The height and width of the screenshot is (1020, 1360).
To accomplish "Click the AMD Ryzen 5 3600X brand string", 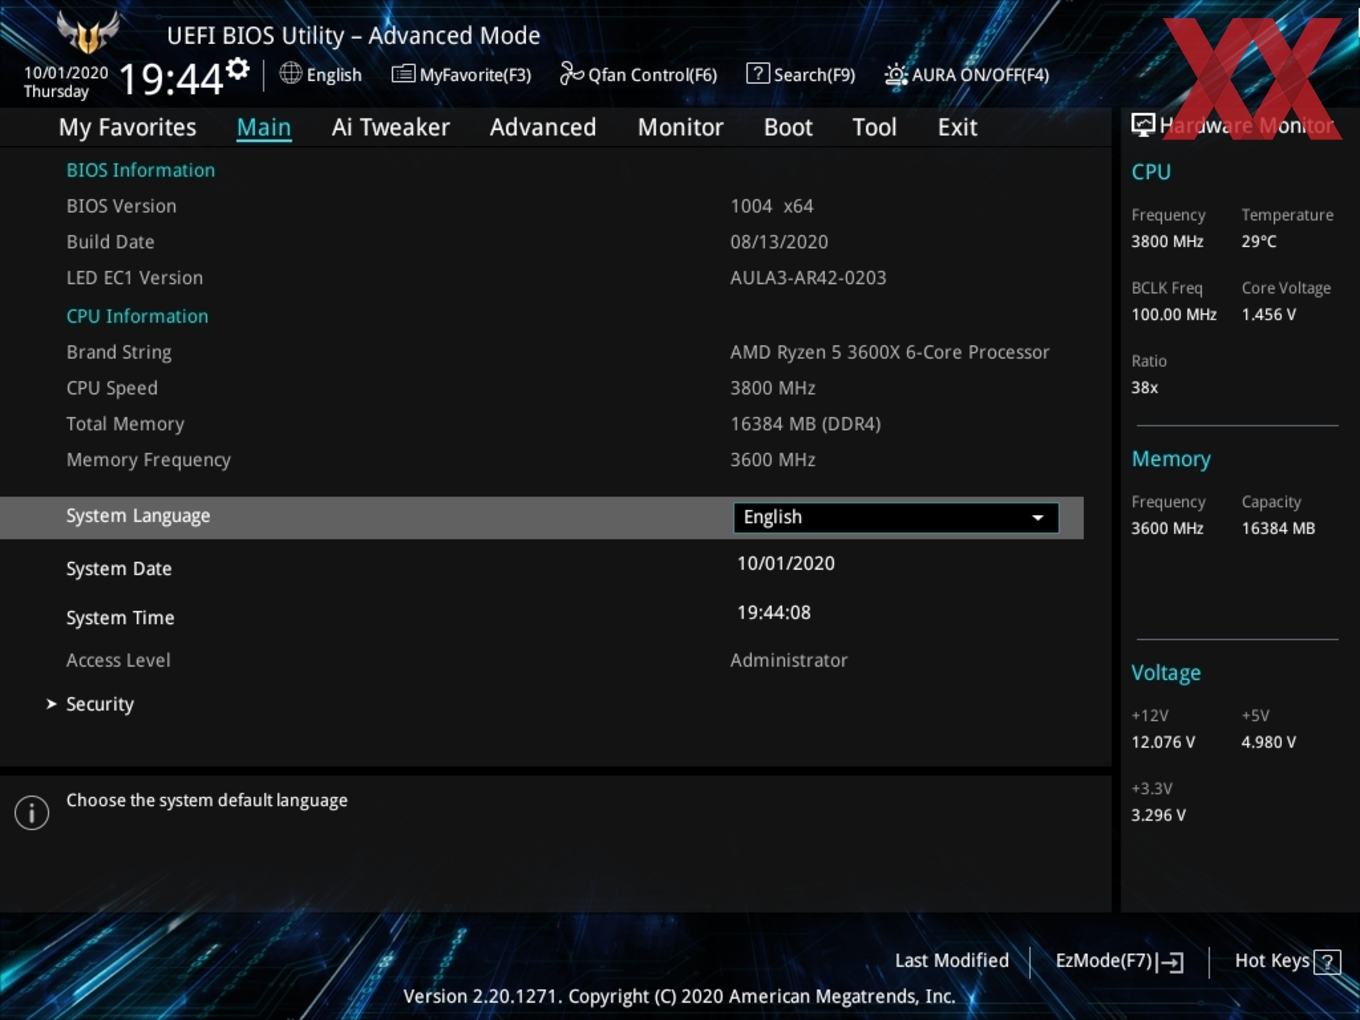I will (x=890, y=352).
